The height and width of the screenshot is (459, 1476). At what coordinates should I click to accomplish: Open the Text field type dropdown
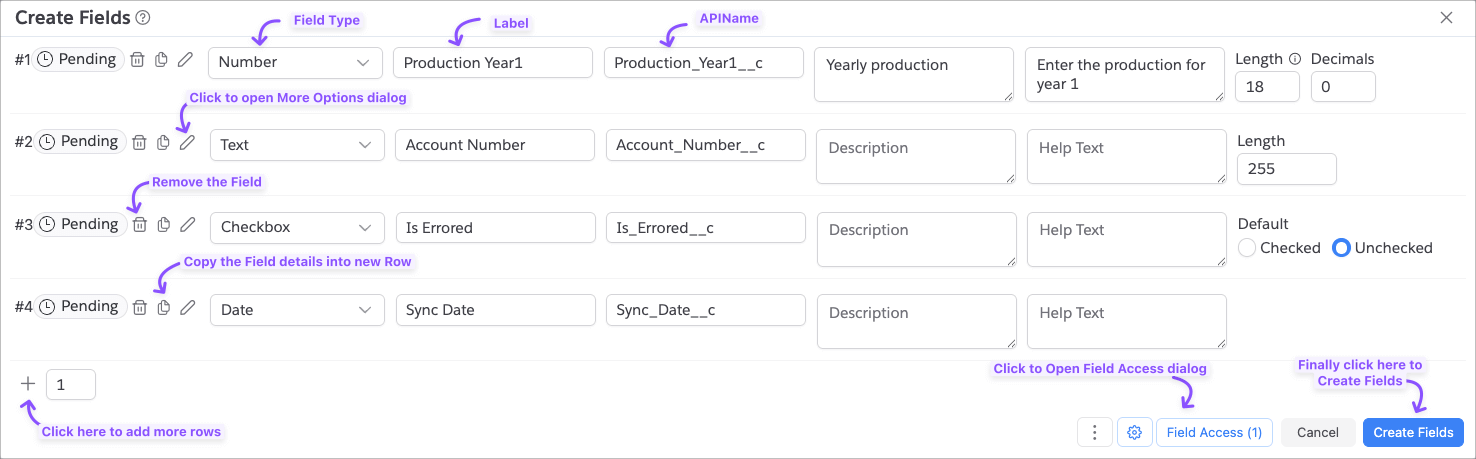(297, 145)
